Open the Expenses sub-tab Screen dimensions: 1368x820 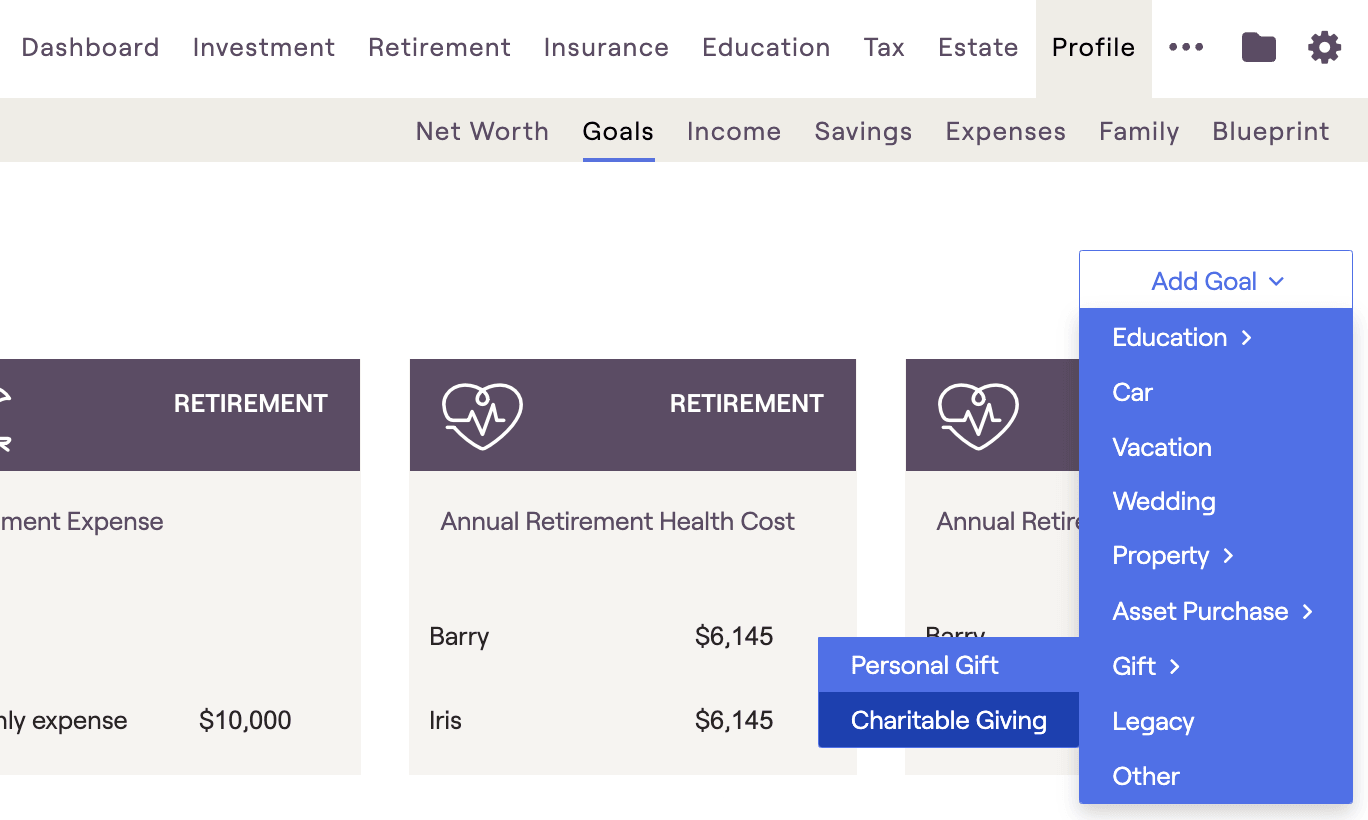click(x=1005, y=131)
